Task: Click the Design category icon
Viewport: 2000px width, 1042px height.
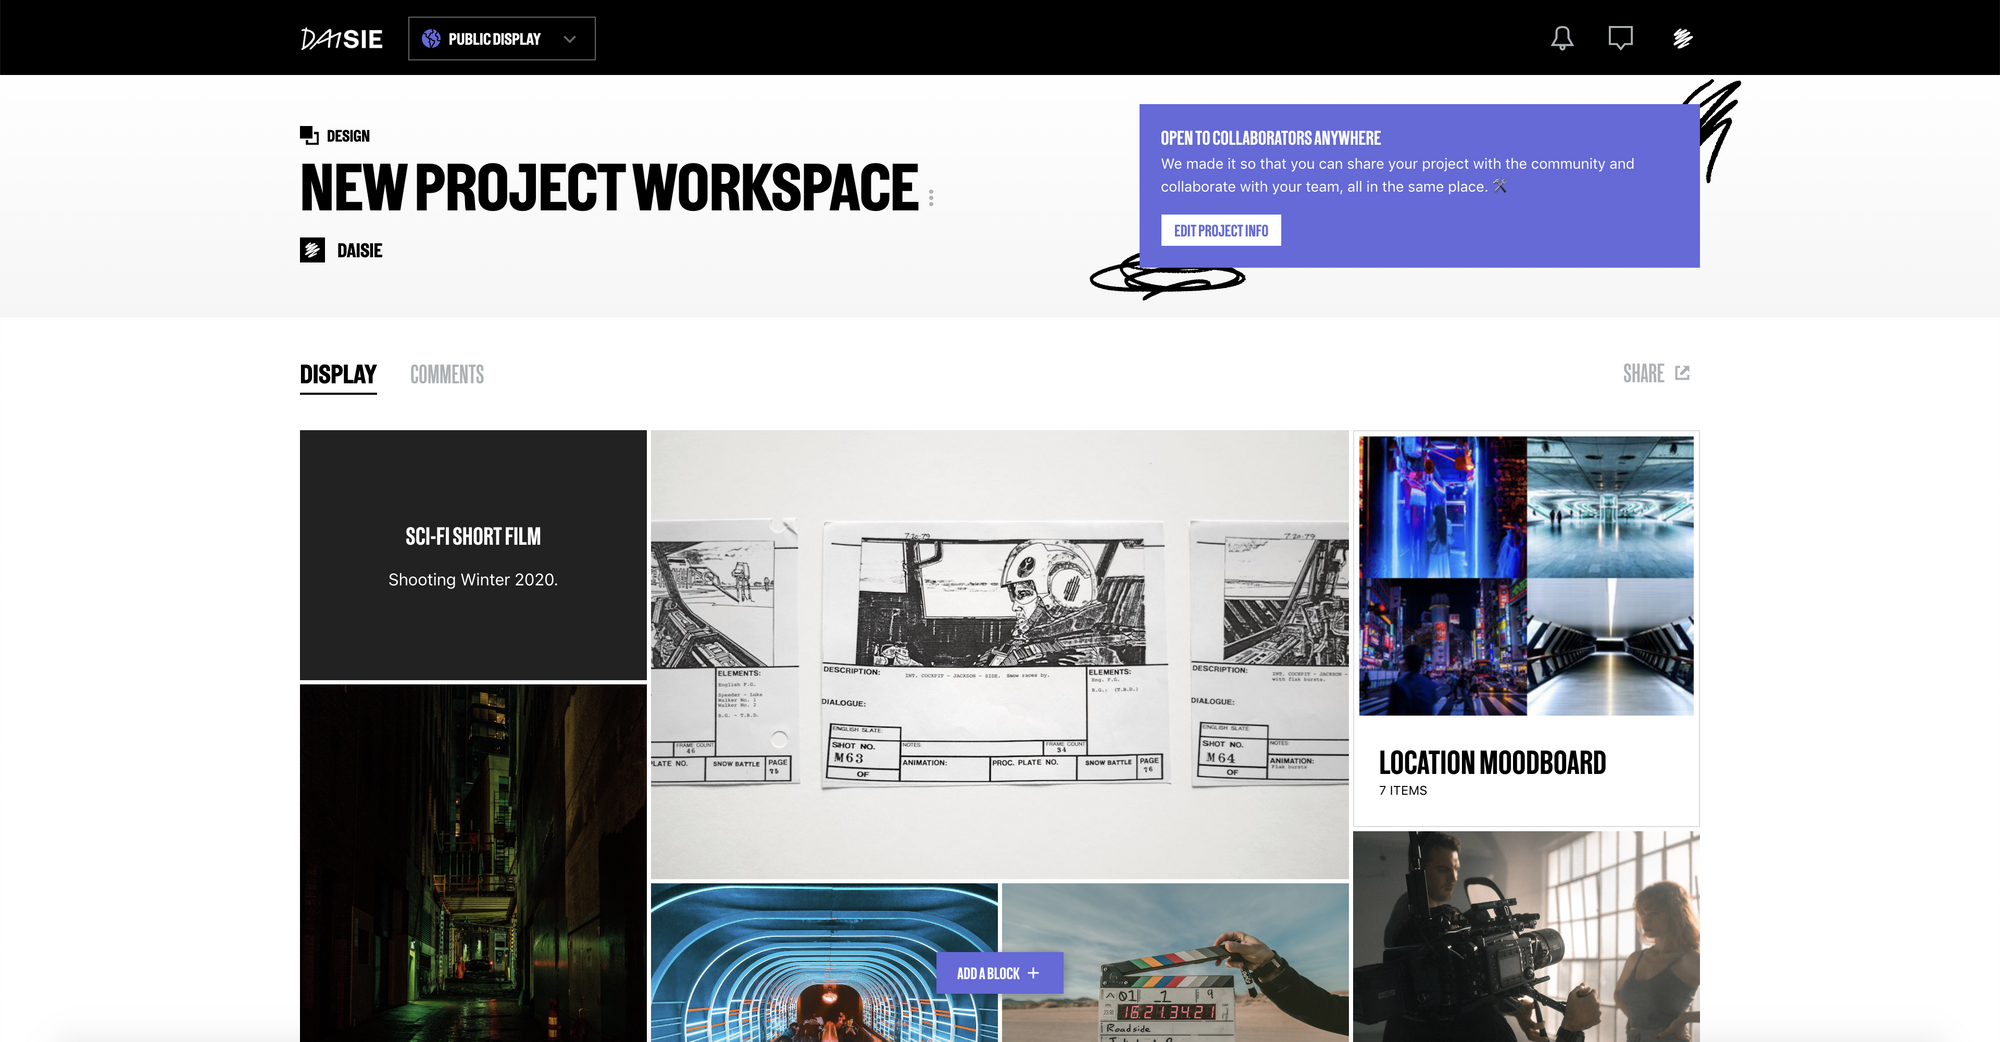Action: [x=309, y=135]
